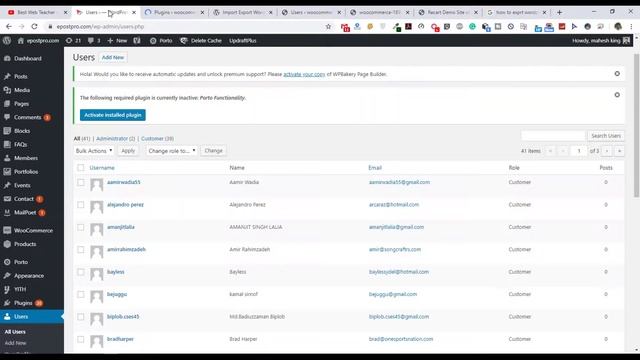Switch to Import Export browser tab
Image resolution: width=640 pixels, height=360 pixels.
click(242, 12)
